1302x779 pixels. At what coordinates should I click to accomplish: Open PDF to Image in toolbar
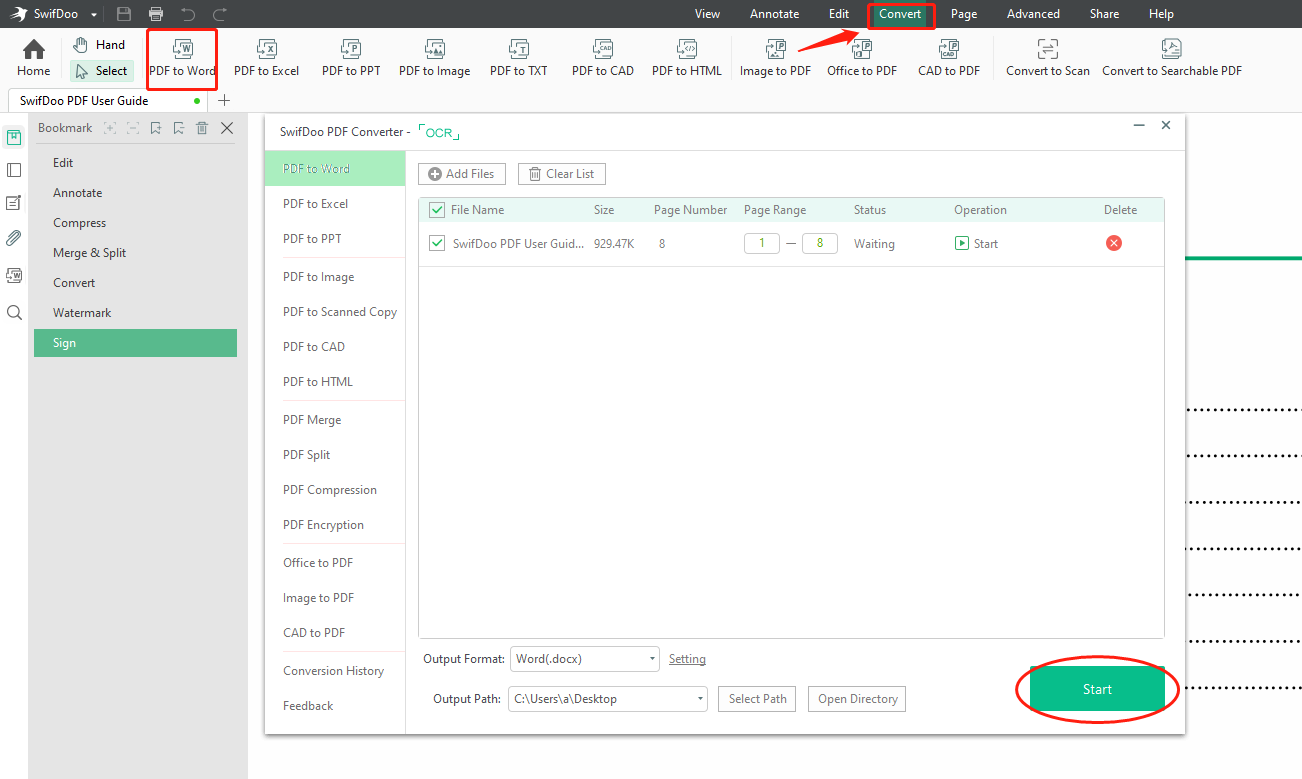coord(434,58)
